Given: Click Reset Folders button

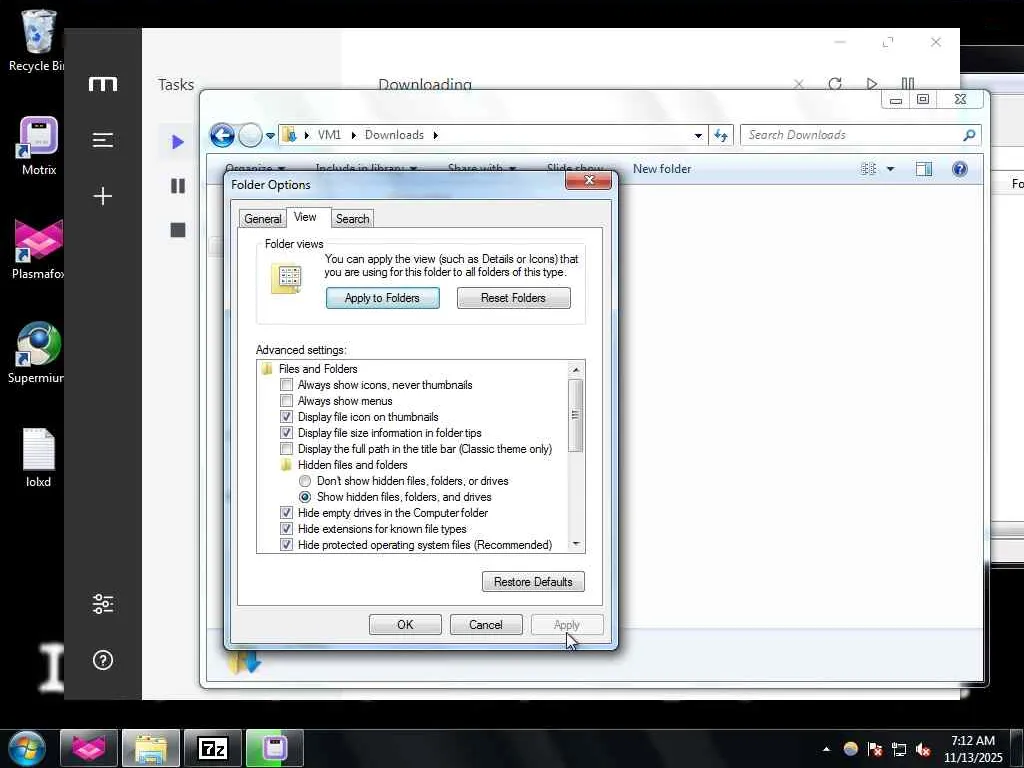Looking at the screenshot, I should click(x=513, y=298).
